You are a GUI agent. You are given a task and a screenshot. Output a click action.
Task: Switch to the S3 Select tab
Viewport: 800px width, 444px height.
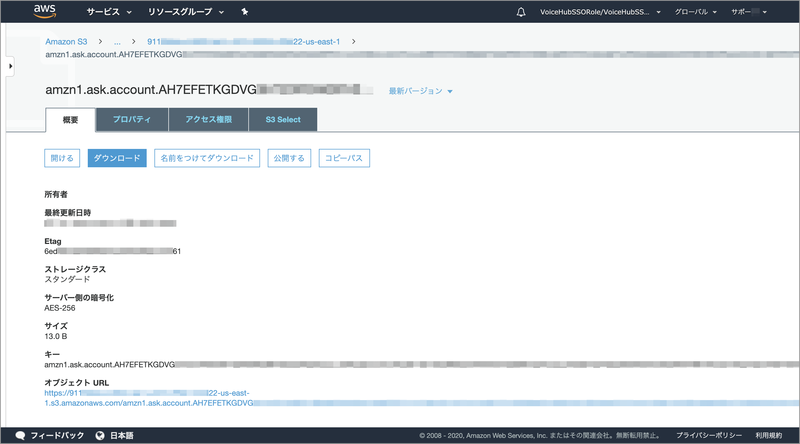coord(283,119)
